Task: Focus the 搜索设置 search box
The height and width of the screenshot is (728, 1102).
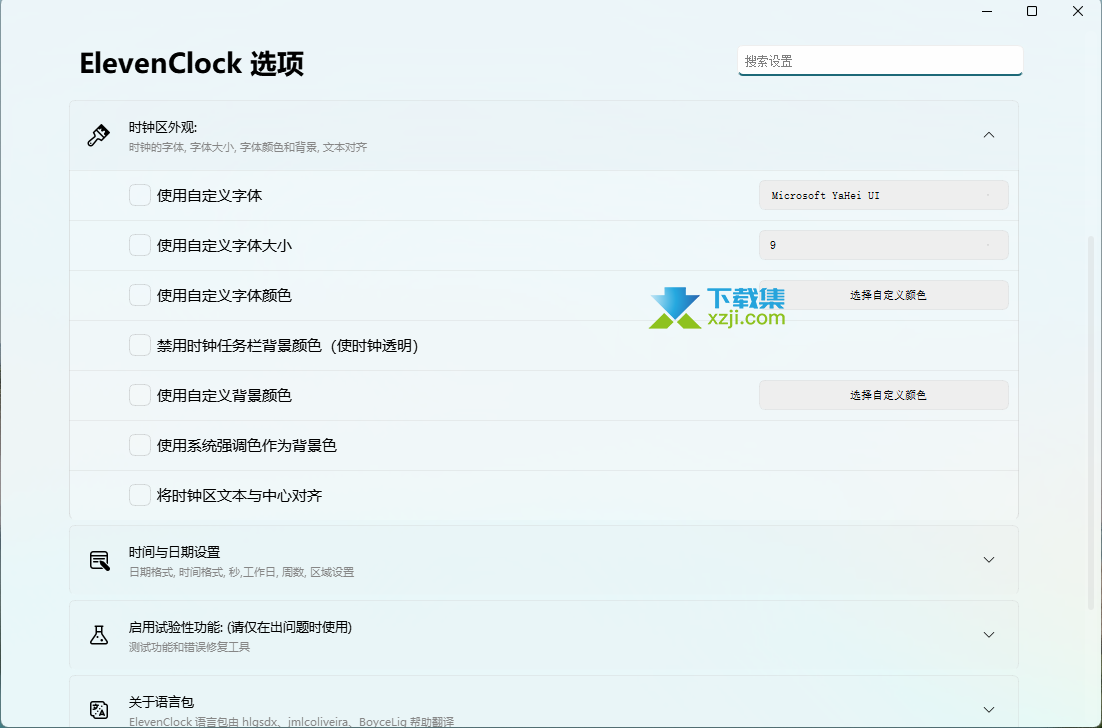Action: 880,61
